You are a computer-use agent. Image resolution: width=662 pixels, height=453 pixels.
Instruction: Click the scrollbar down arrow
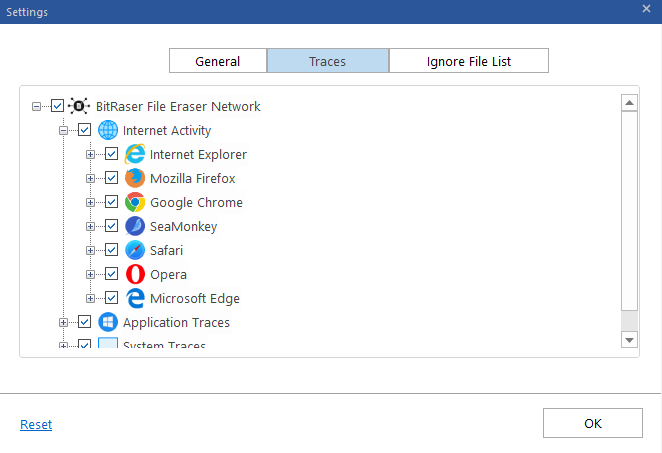tap(629, 340)
